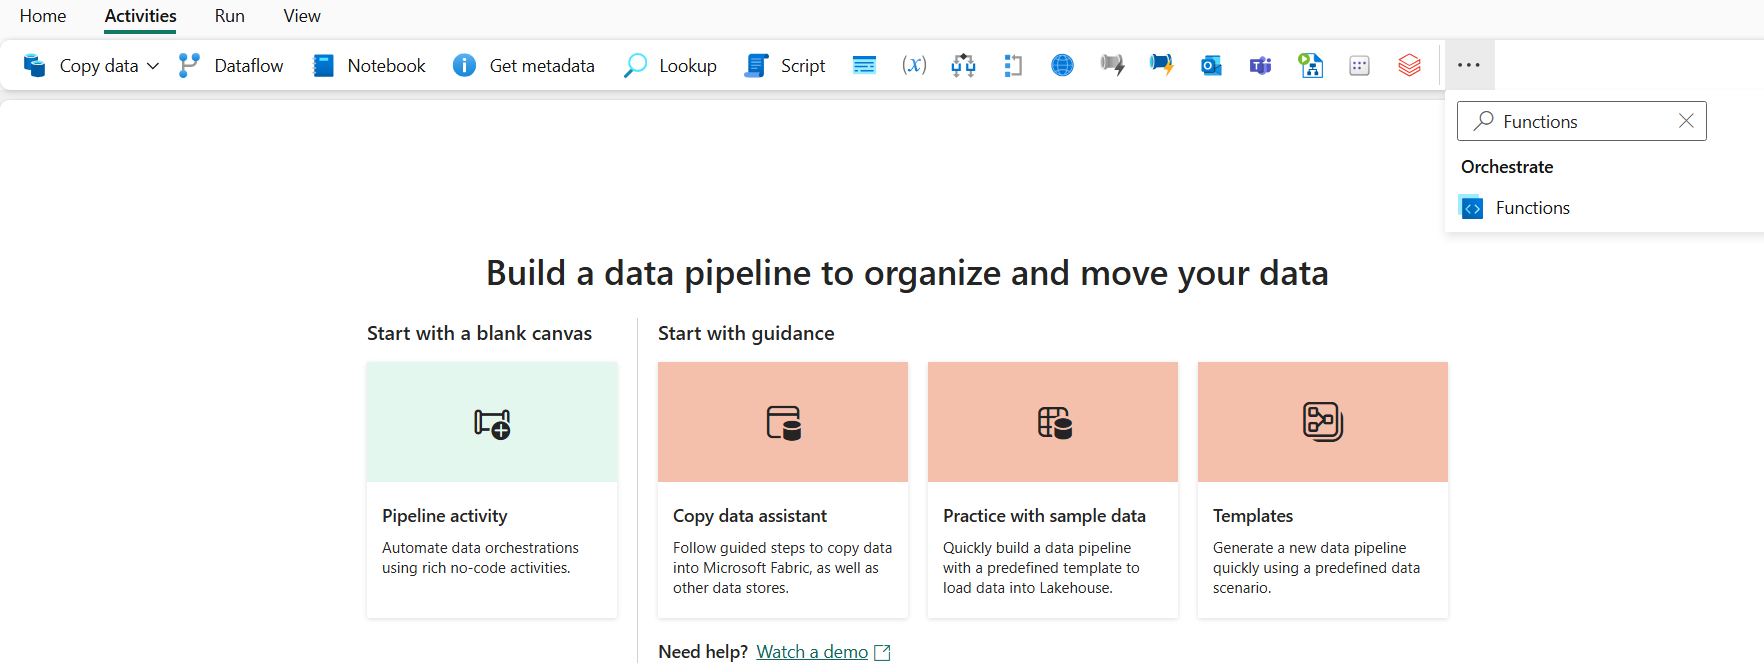Open the Run tab
This screenshot has height=664, width=1764.
coord(229,16)
